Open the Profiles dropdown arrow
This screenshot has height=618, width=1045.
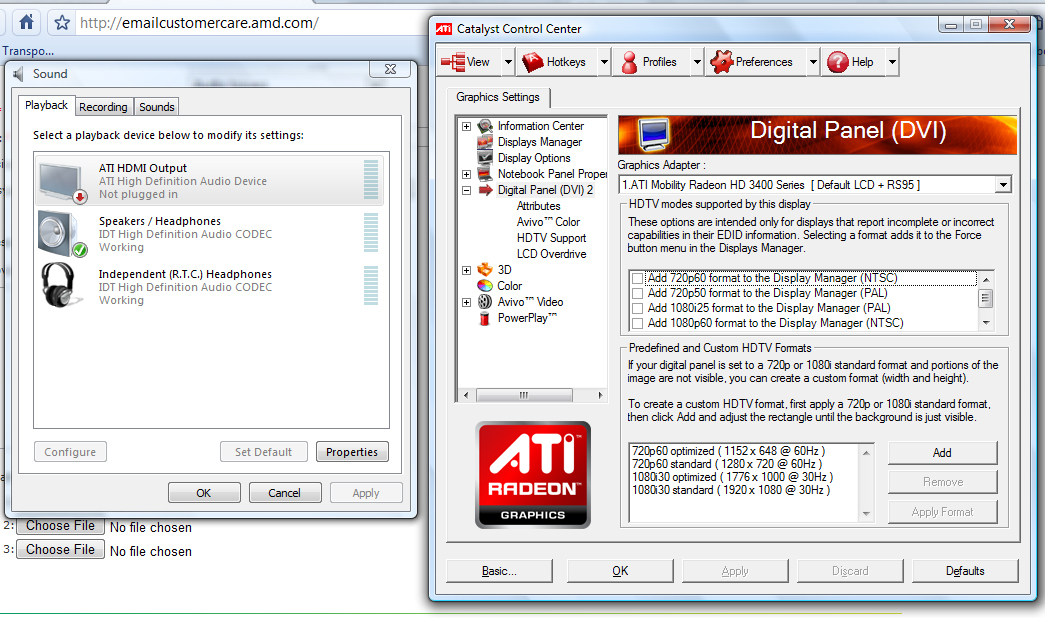click(x=697, y=62)
